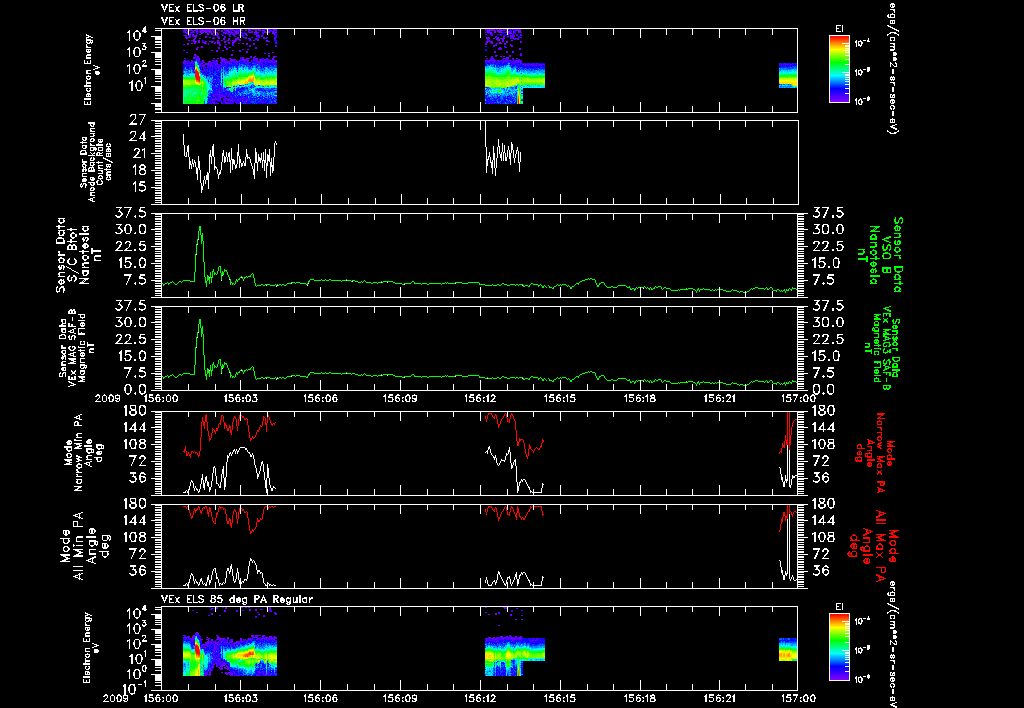Click "156:06" on the middle time axis
Viewport: 1024px width, 708px height.
(321, 398)
